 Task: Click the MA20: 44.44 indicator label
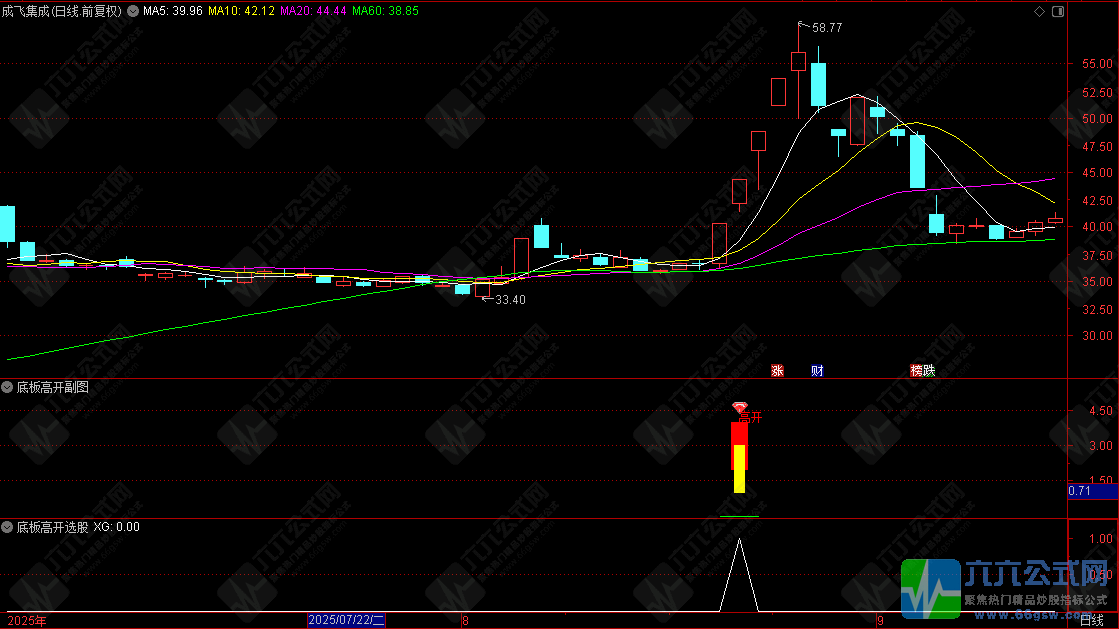313,11
